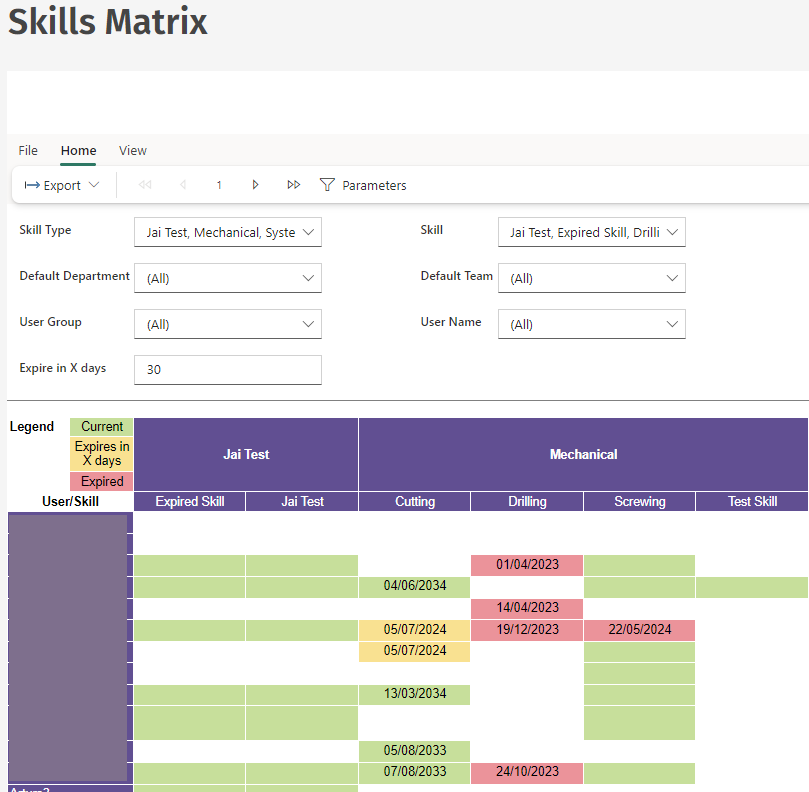Click the Expired Skill column header

click(x=189, y=502)
